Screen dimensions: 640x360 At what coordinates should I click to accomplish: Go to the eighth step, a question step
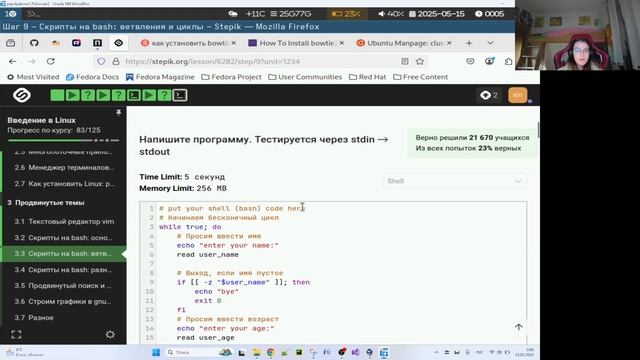pos(164,95)
